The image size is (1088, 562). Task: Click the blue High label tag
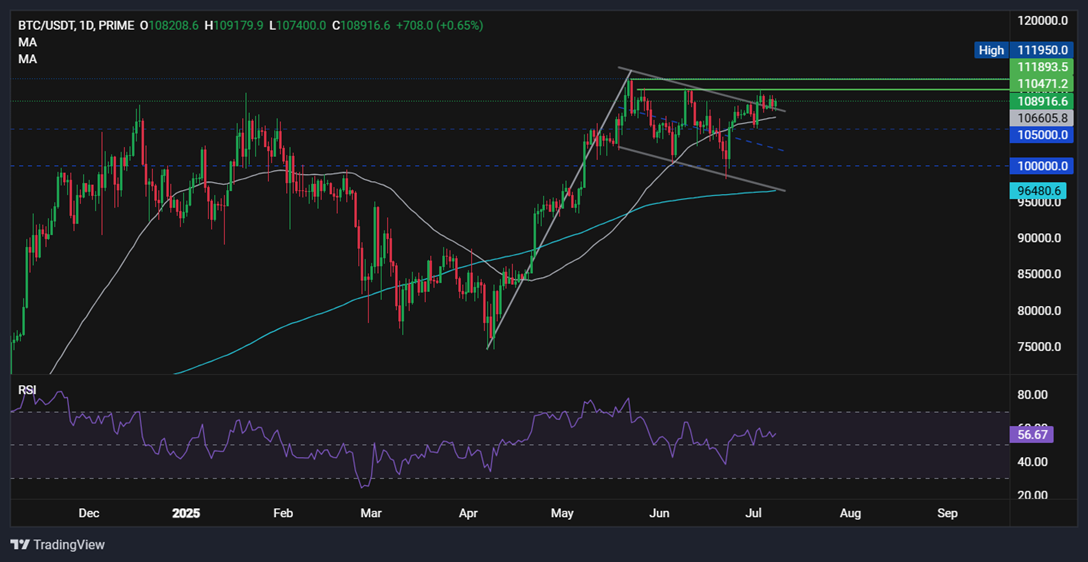(990, 50)
